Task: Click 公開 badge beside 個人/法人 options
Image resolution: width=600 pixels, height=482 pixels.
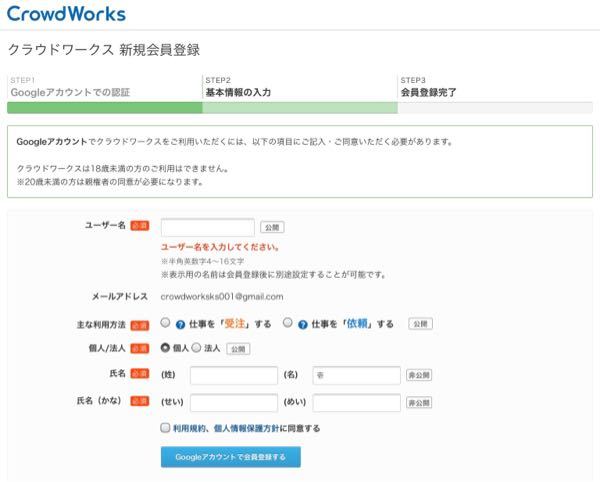Action: tap(238, 349)
